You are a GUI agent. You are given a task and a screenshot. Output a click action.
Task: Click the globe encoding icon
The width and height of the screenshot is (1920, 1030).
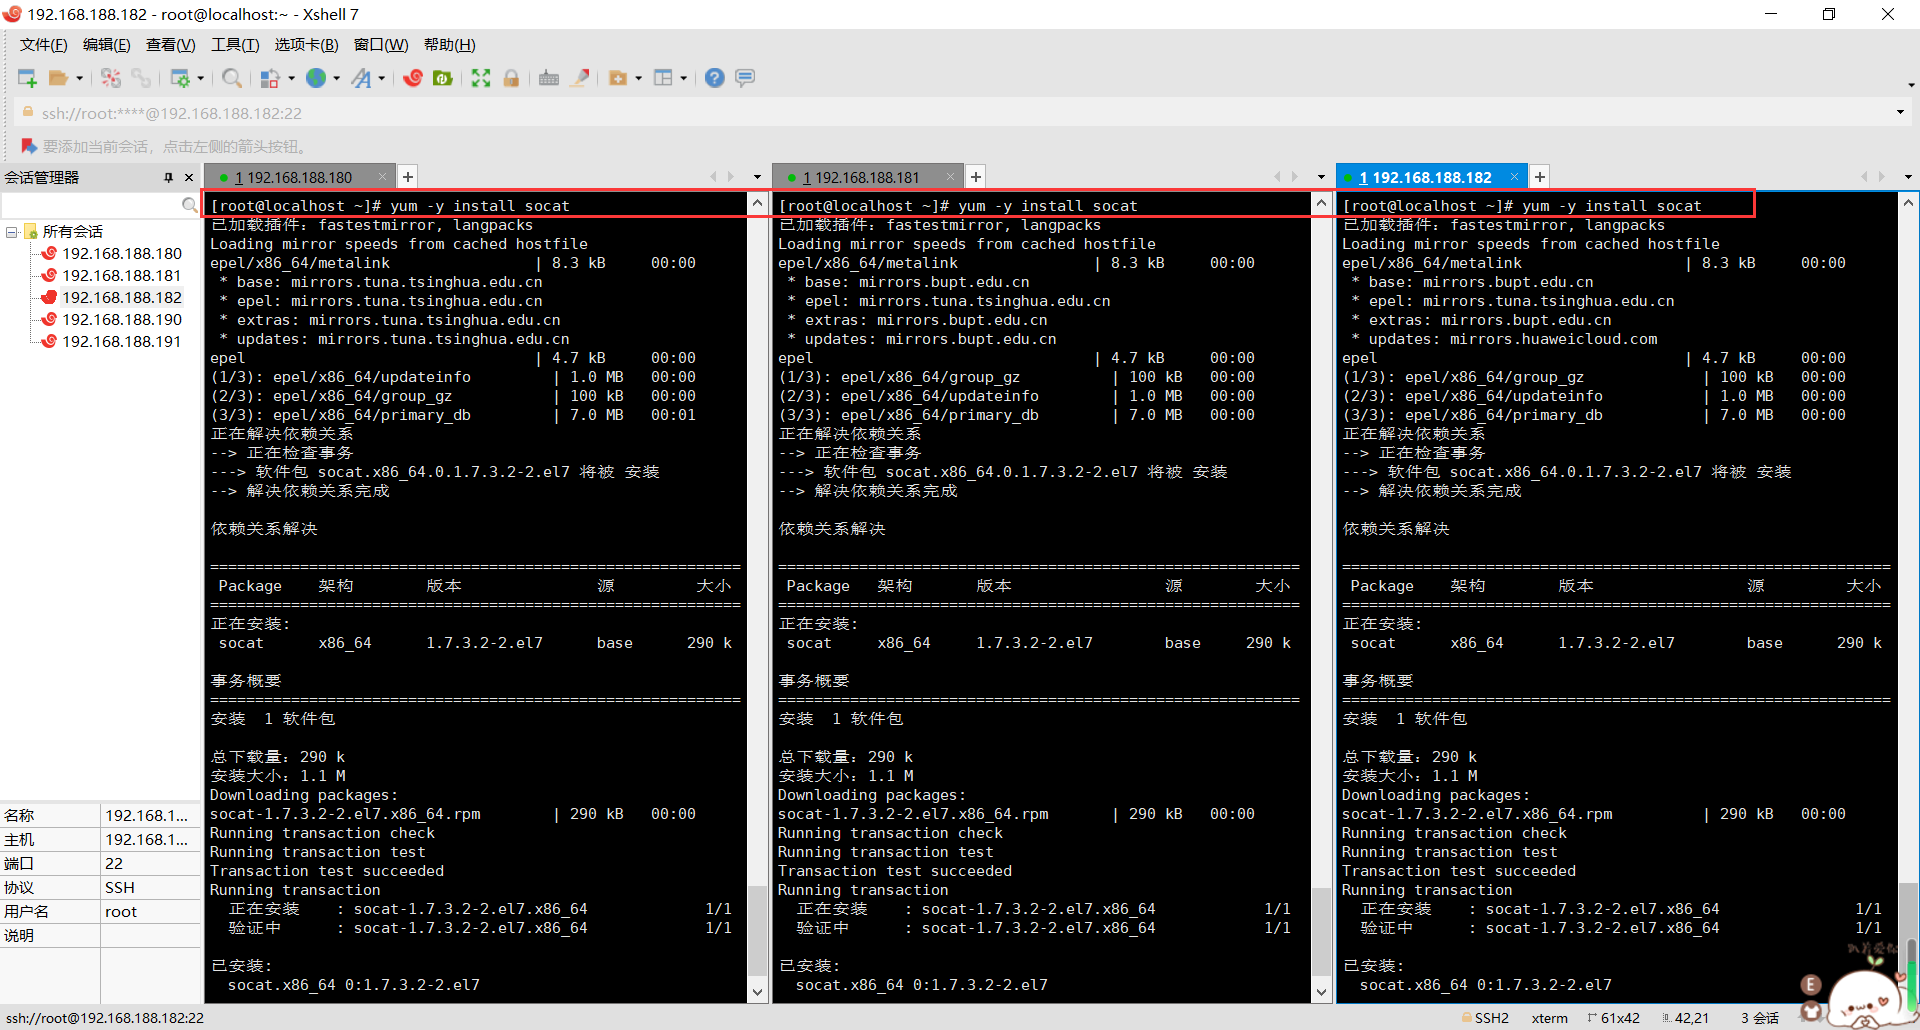(x=316, y=78)
